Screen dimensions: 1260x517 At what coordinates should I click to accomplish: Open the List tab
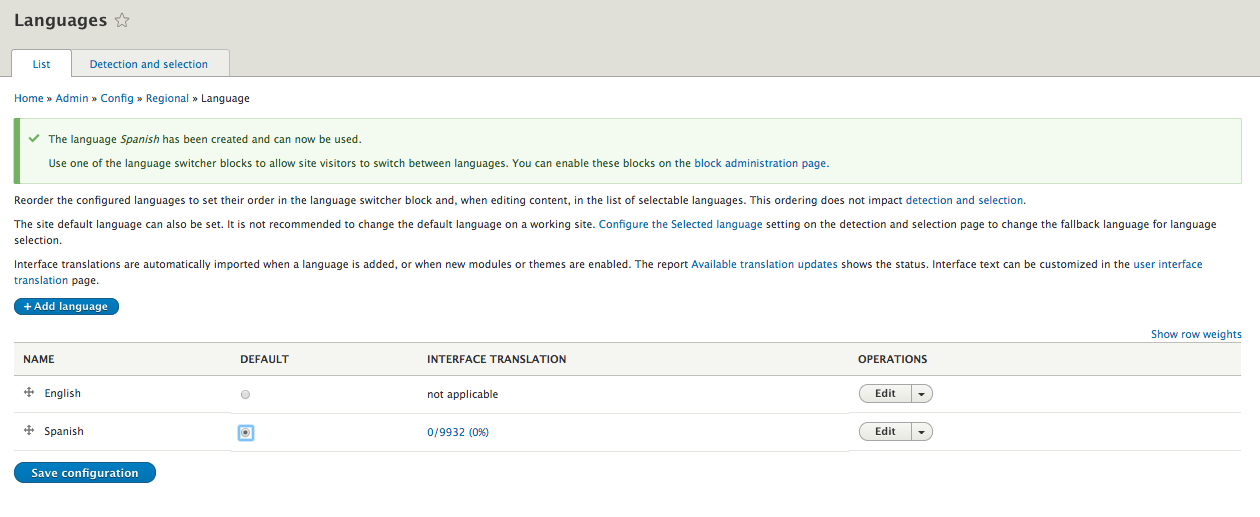[x=41, y=64]
